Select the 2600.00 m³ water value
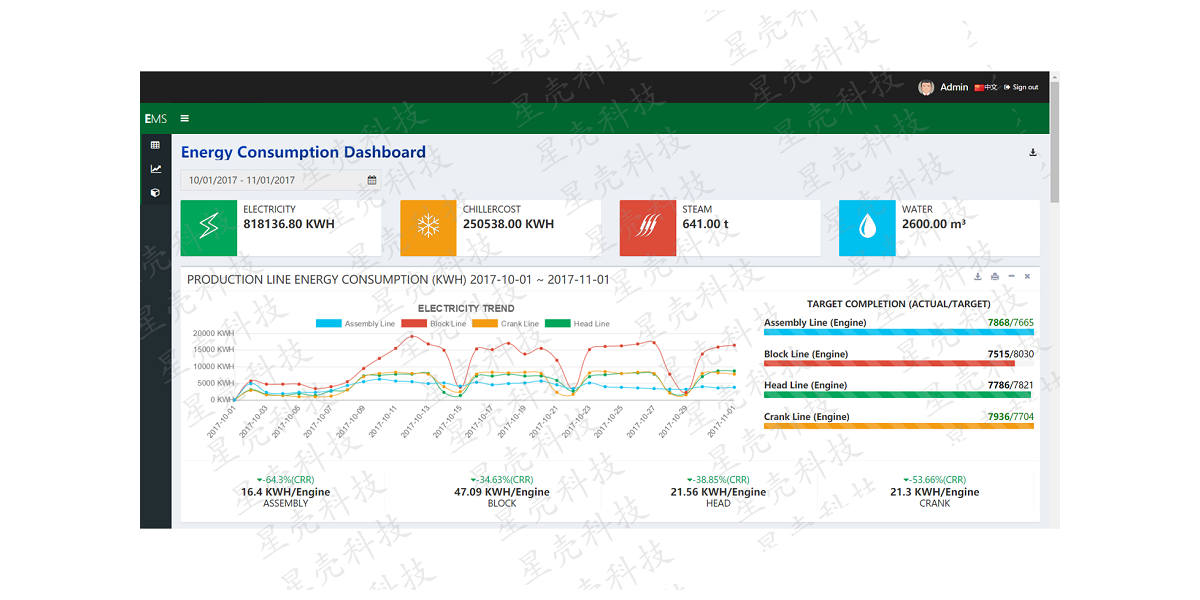 click(934, 224)
